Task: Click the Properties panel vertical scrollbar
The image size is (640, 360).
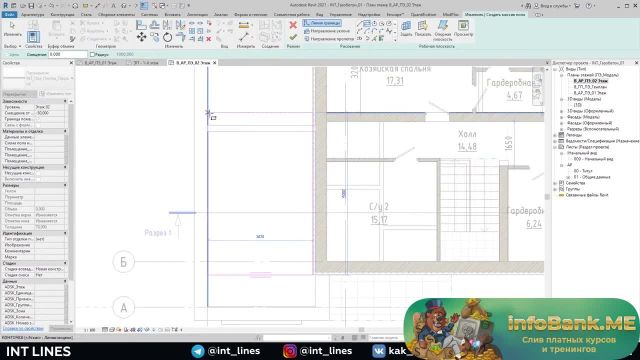Action: (x=71, y=192)
